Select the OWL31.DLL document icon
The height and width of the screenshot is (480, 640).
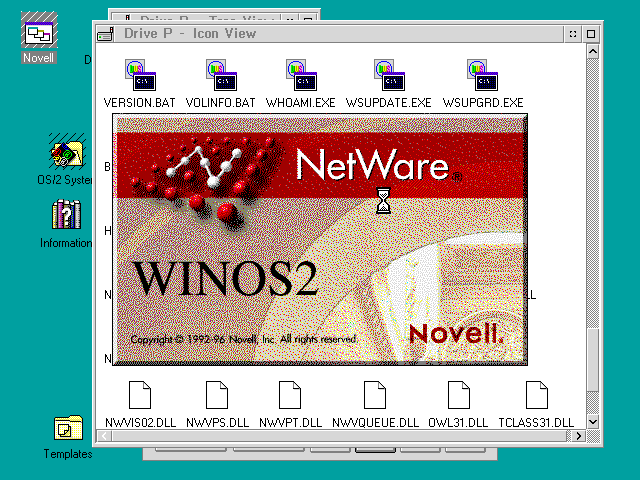pos(459,395)
